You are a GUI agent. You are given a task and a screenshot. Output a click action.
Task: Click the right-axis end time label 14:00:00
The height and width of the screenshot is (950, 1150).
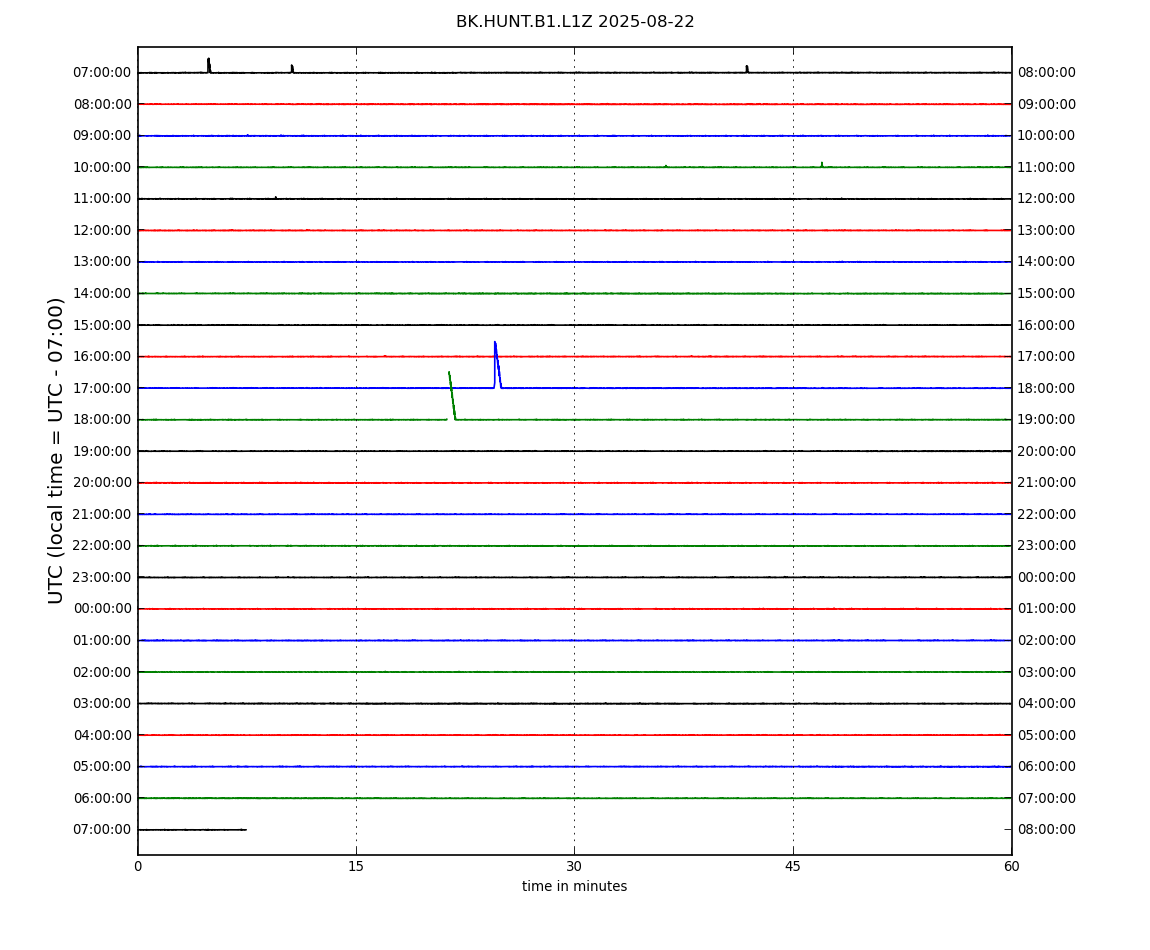[1047, 262]
